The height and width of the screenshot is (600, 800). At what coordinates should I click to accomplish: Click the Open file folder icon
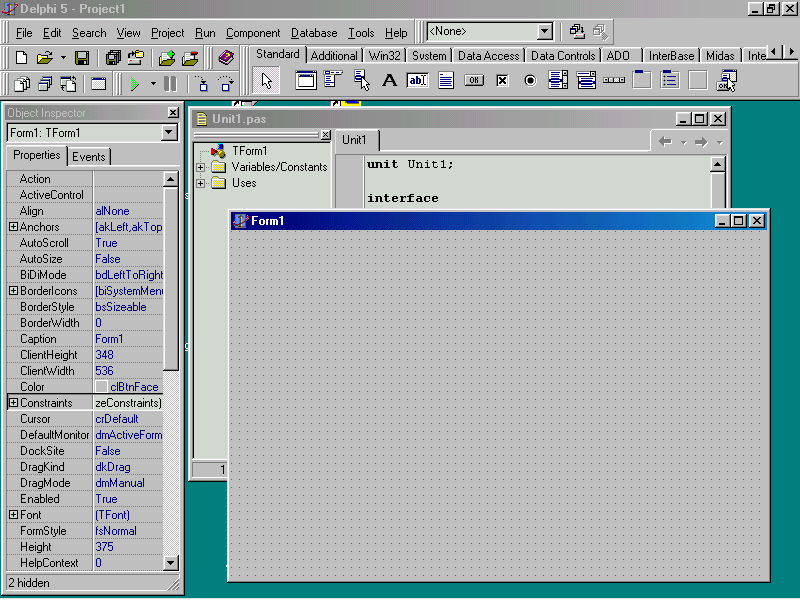[45, 58]
